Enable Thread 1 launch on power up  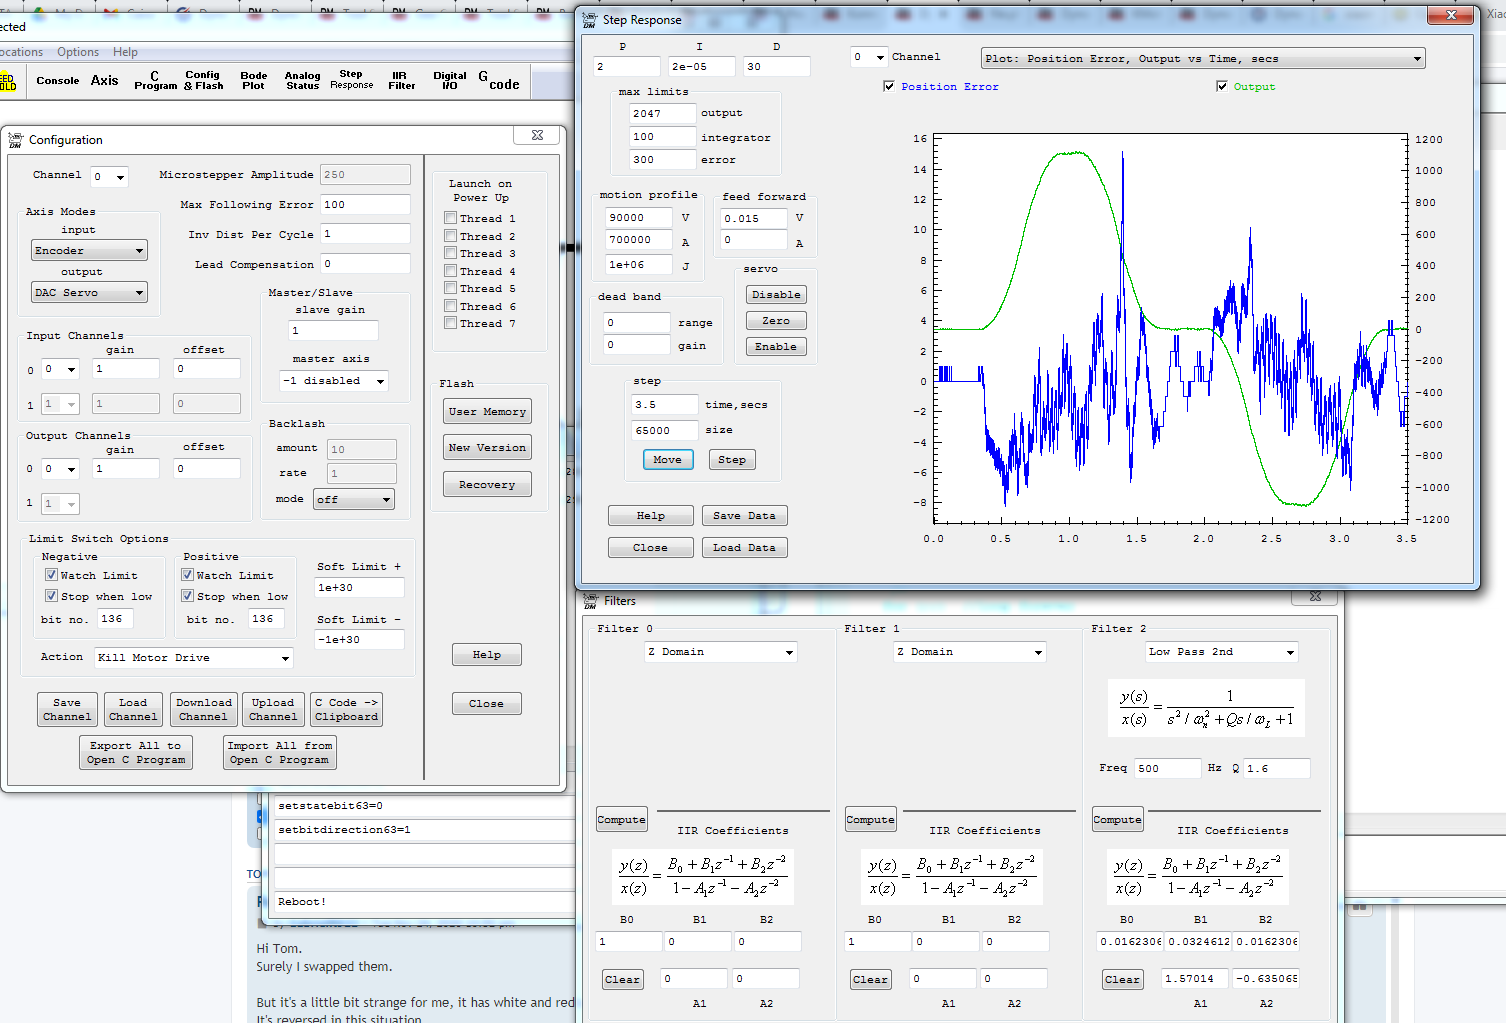[x=451, y=218]
